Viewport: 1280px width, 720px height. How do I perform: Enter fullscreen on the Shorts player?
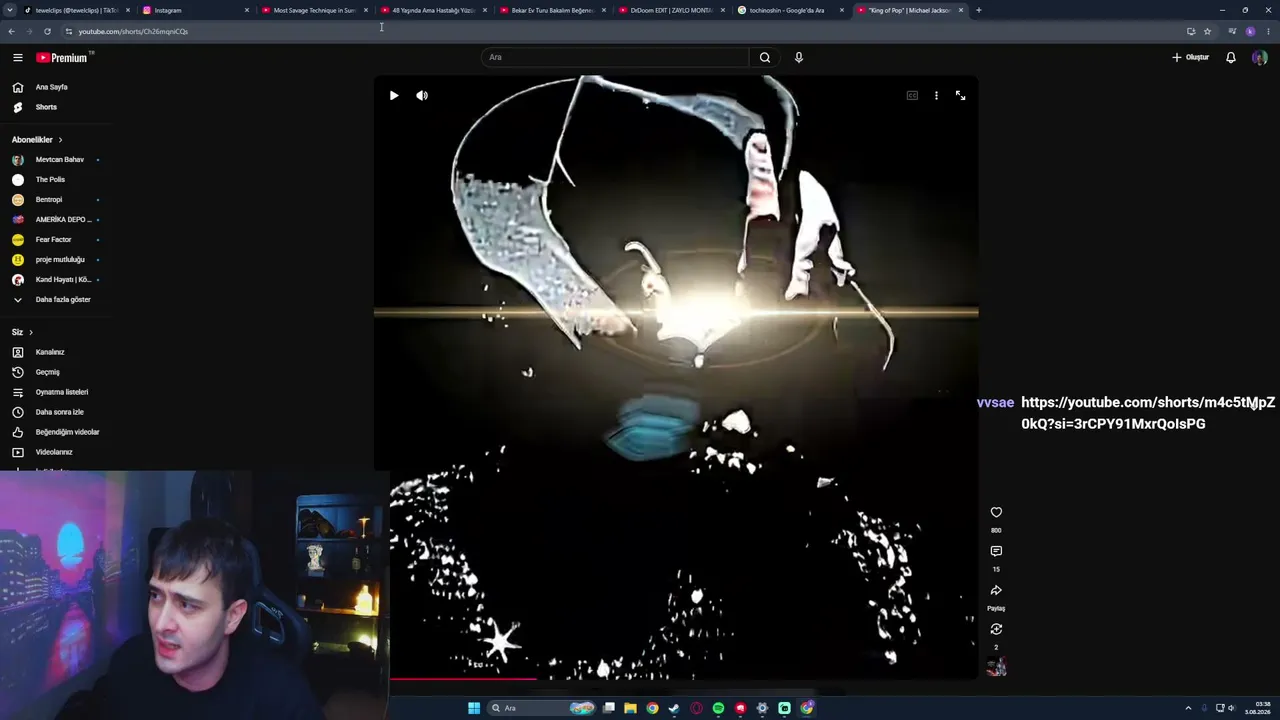(x=960, y=96)
